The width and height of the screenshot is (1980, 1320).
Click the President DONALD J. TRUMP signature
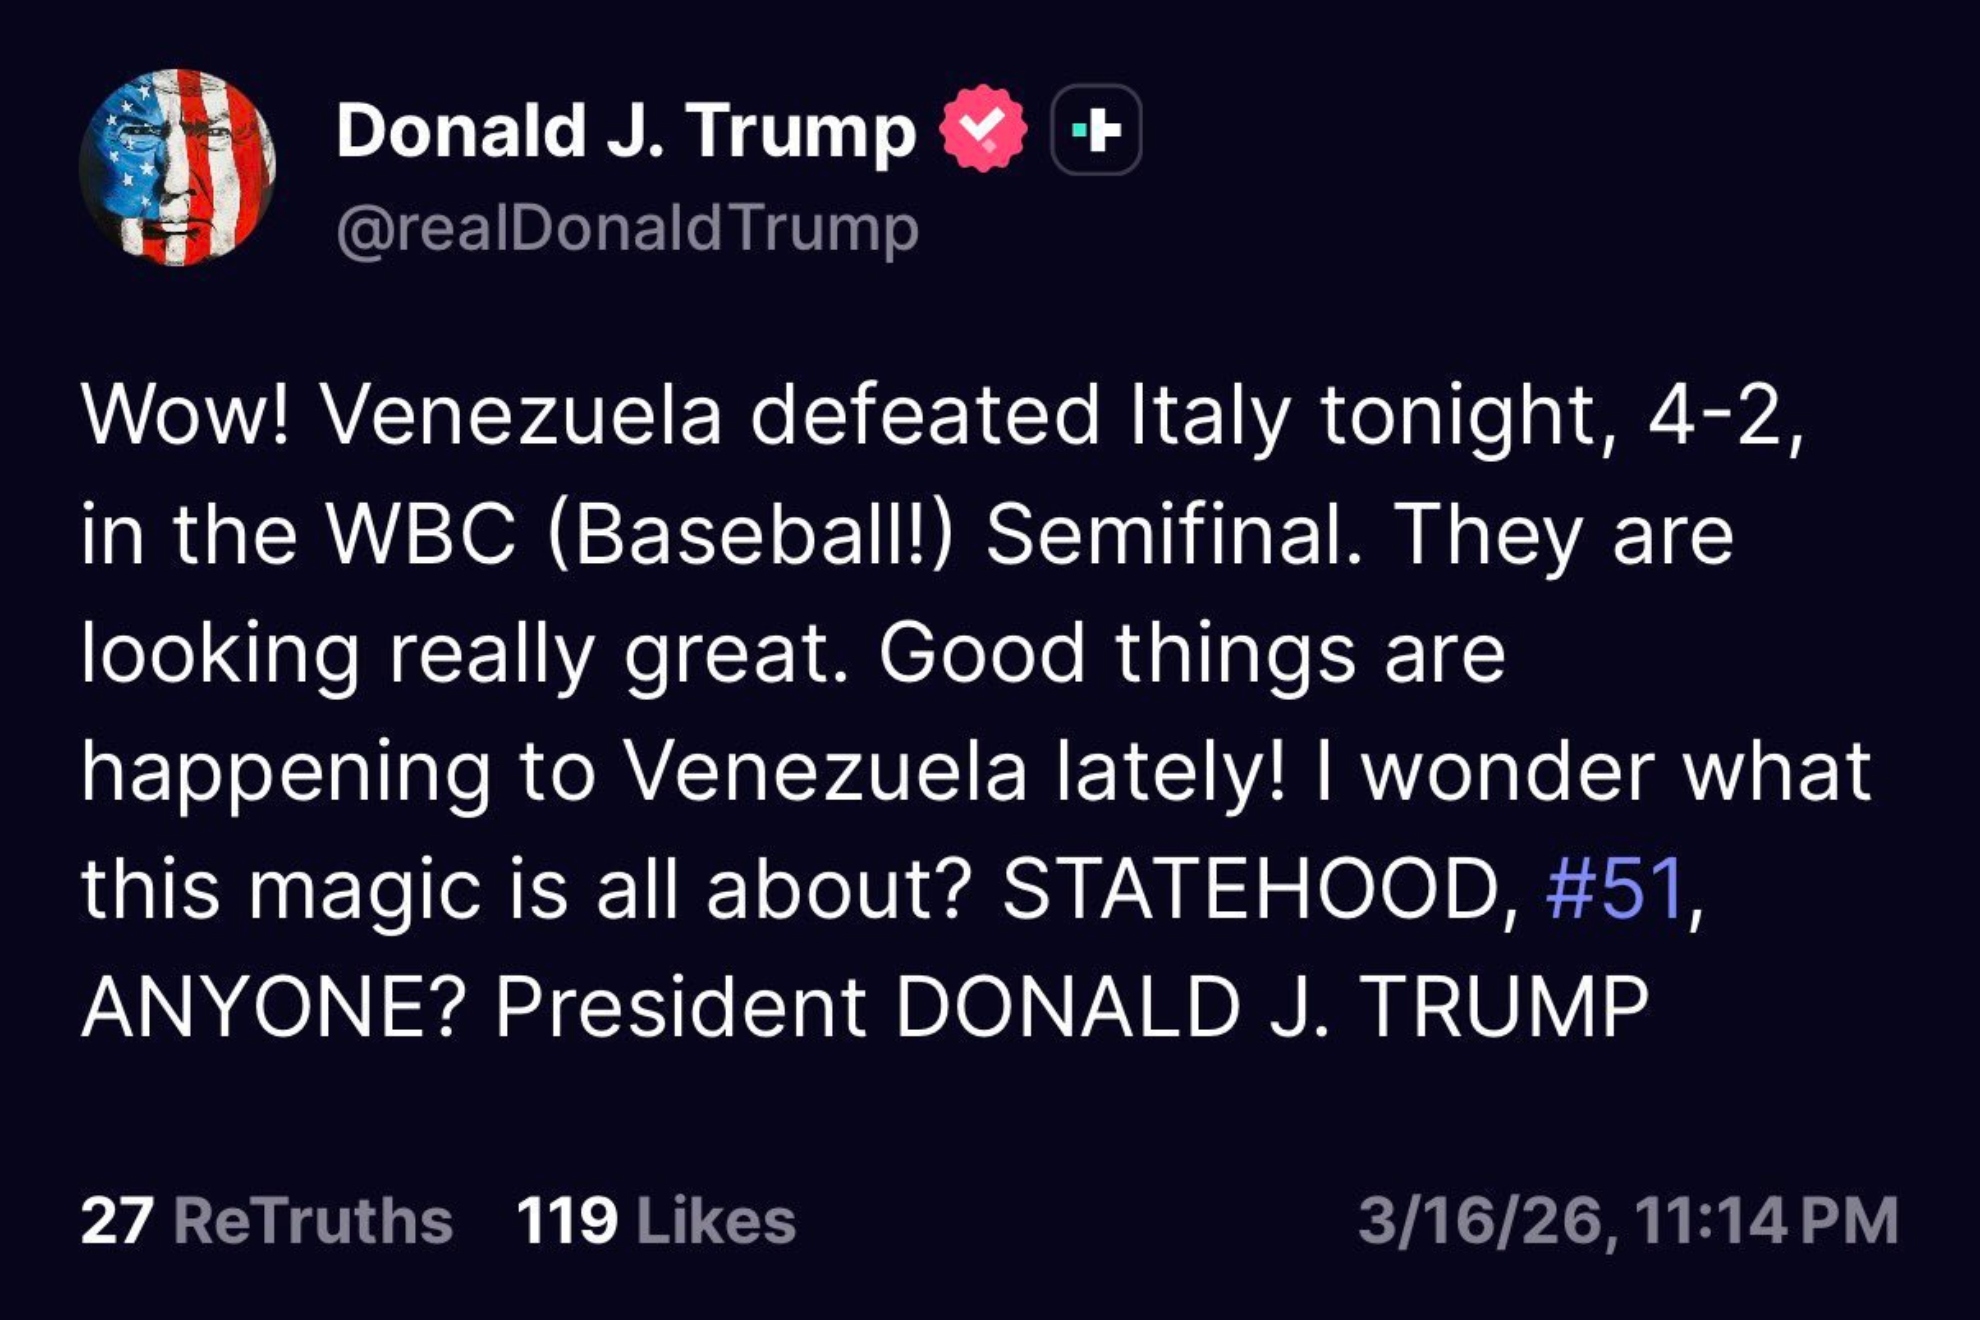[x=1070, y=1007]
